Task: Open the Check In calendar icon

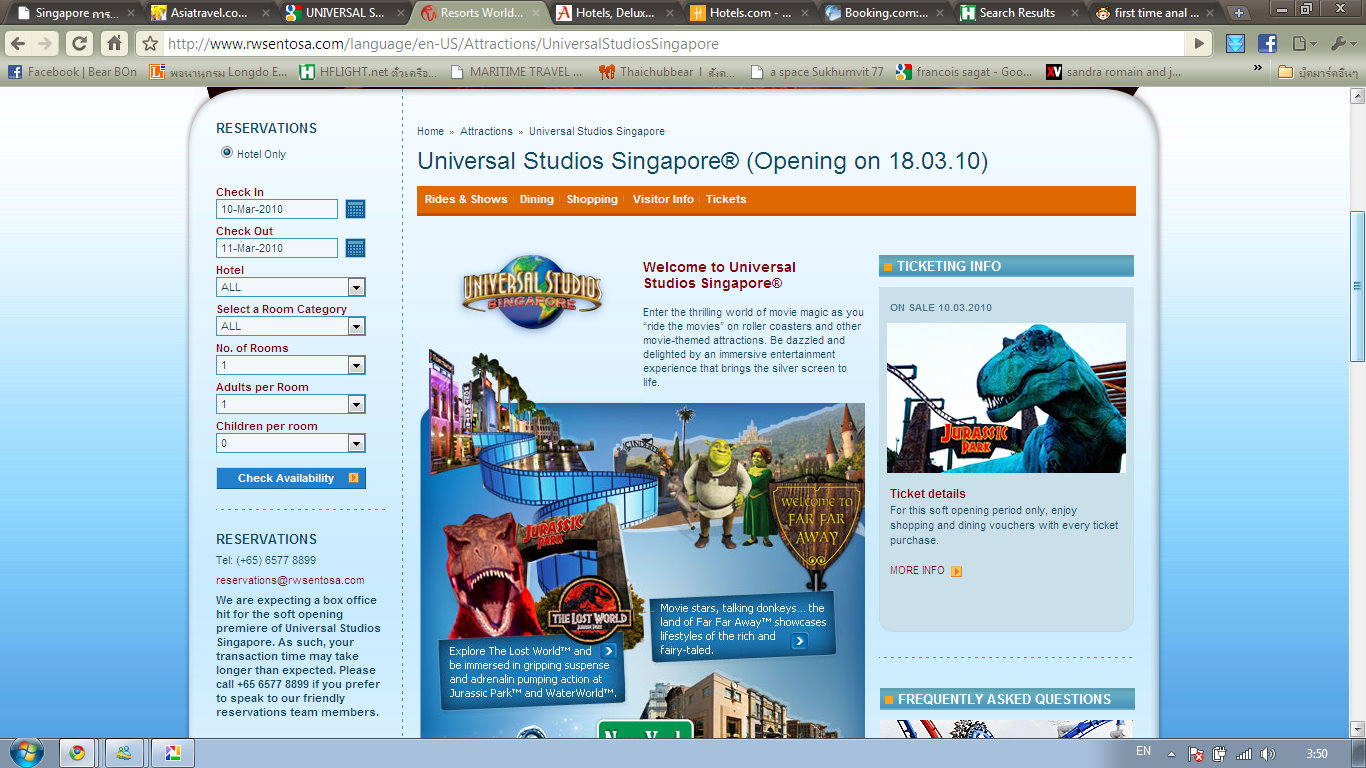Action: coord(355,209)
